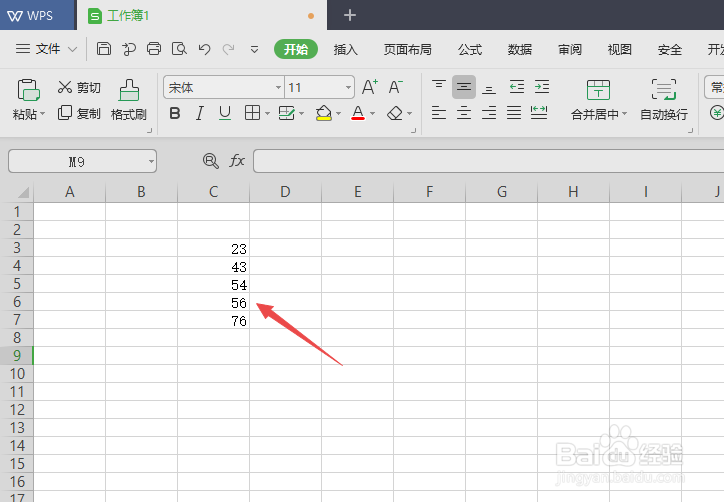
Task: Align text to top of cell
Action: 439,87
